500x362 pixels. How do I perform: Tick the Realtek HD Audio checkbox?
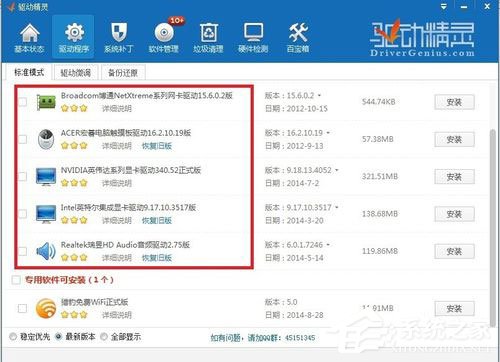click(22, 251)
